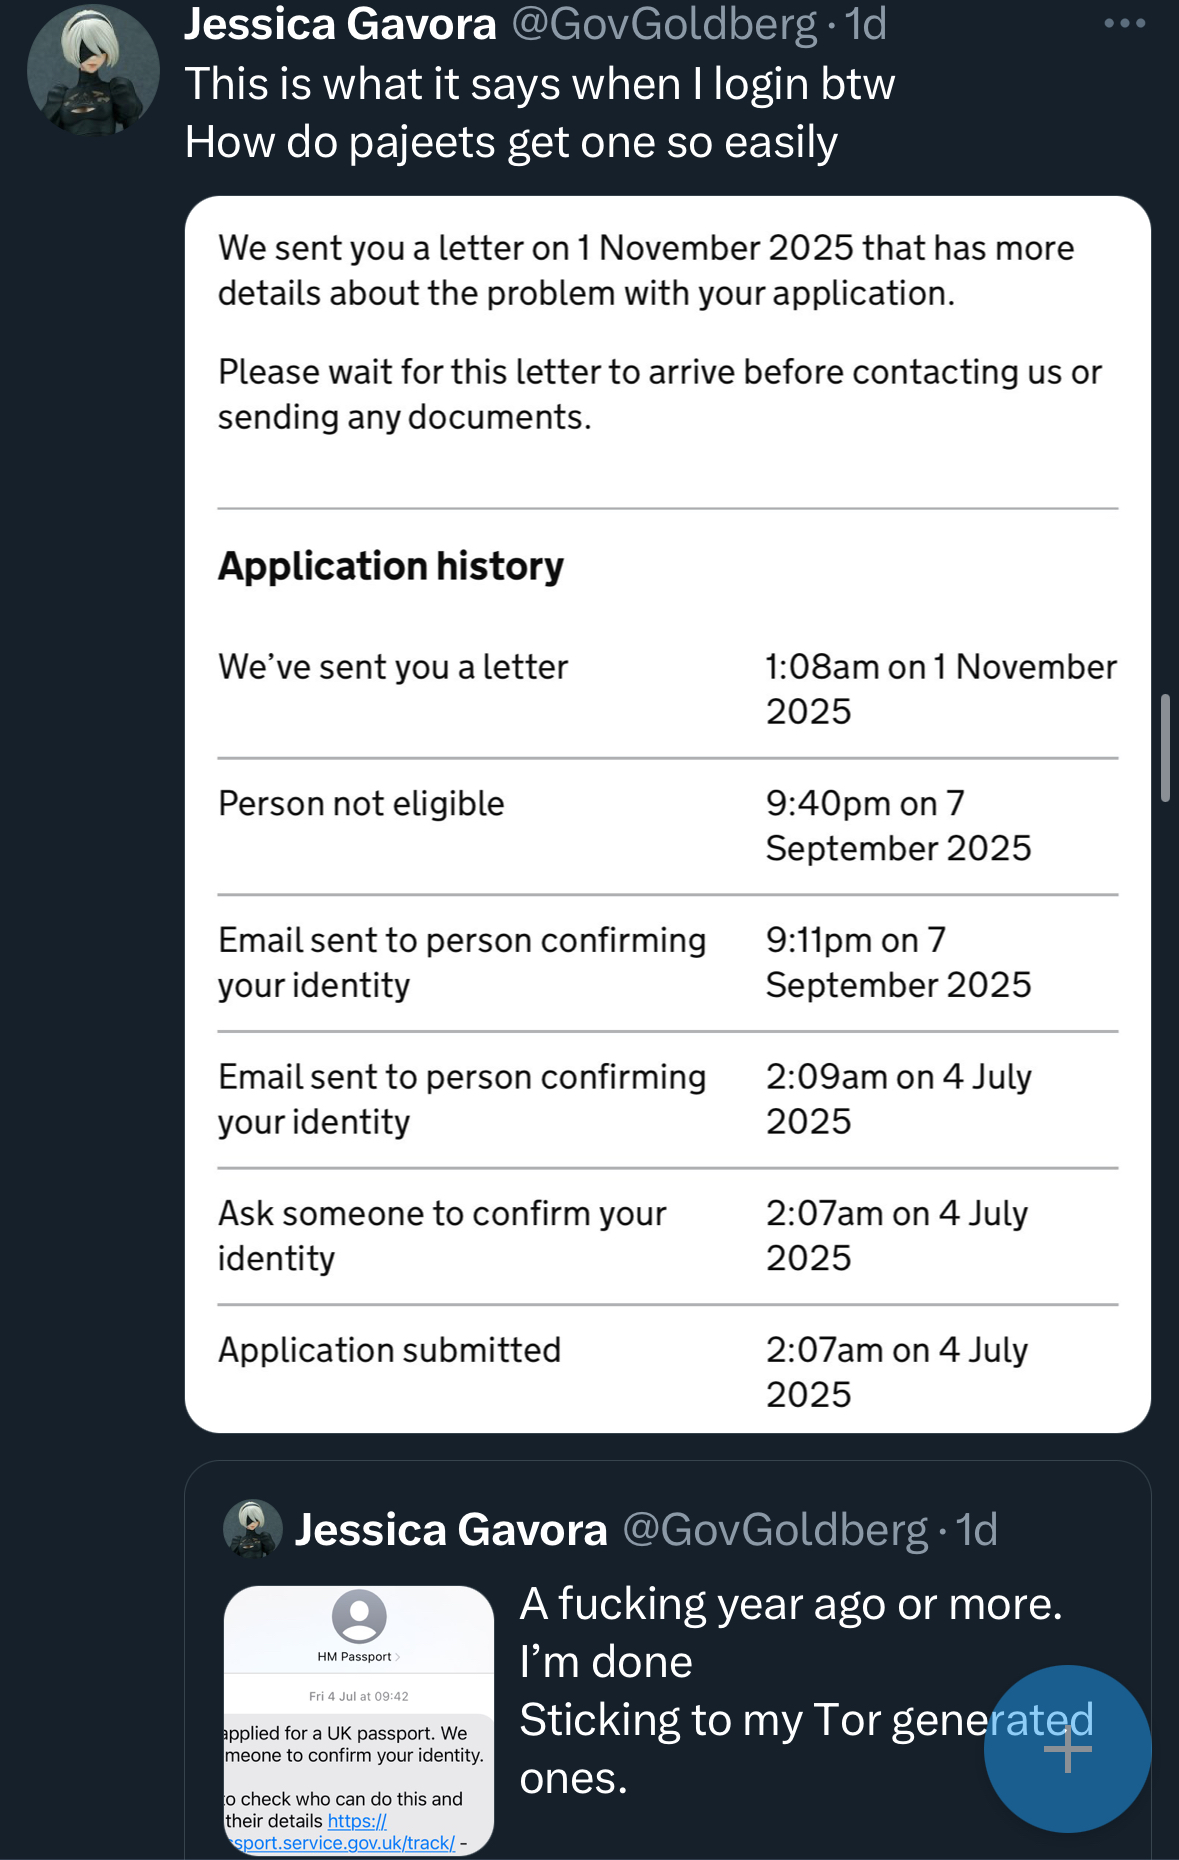The image size is (1179, 1860).
Task: Click the top tweet's Jessica Gavora display name
Action: click(340, 24)
